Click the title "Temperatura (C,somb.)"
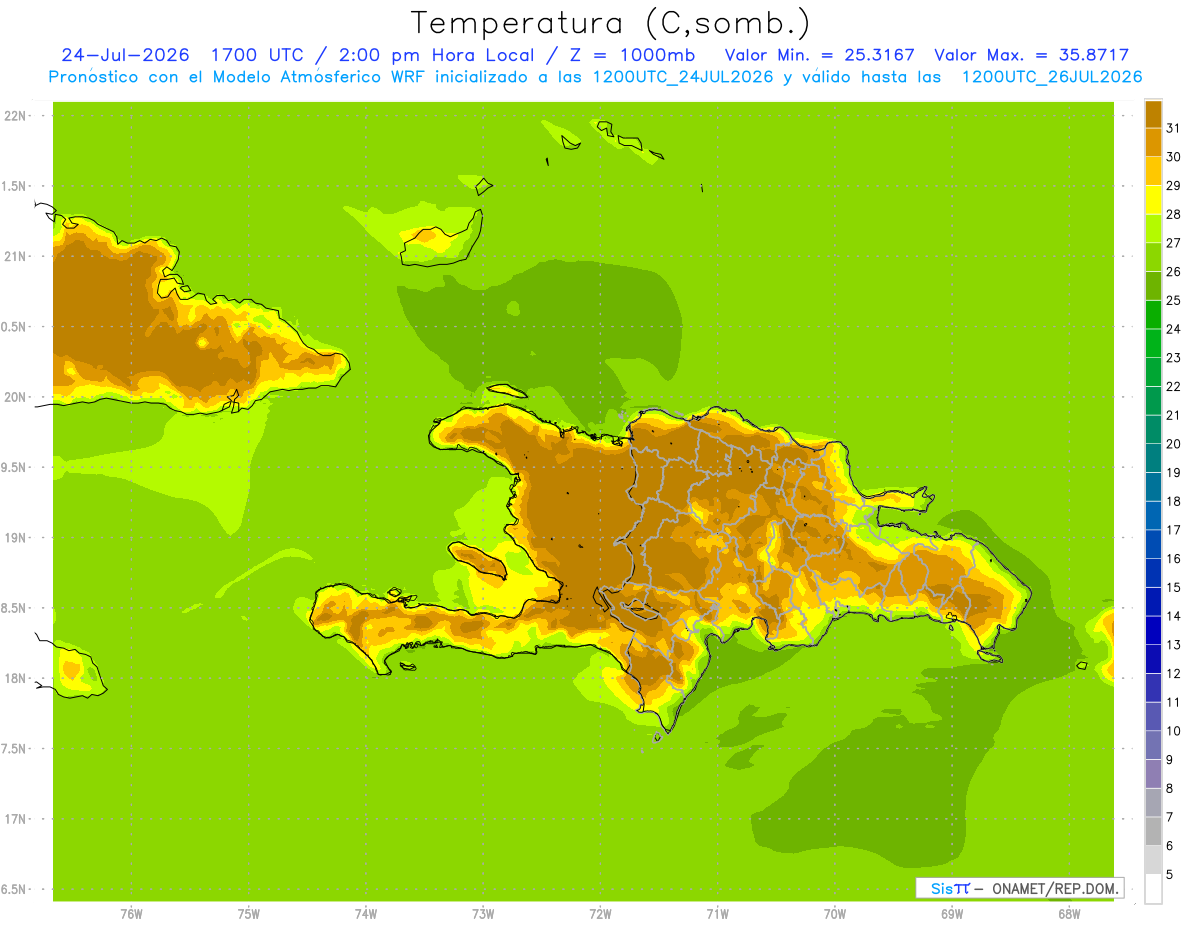Screen dimensions: 1200x927 [611, 23]
